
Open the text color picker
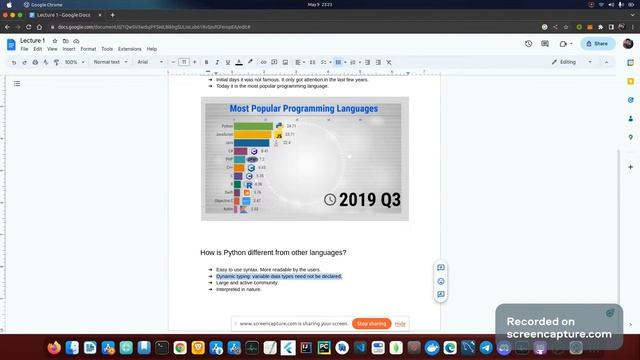click(x=239, y=62)
